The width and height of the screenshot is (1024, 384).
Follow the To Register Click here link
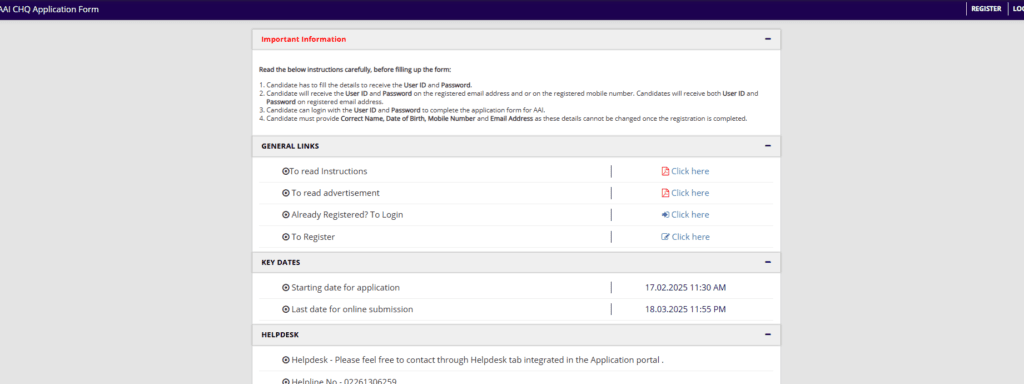(x=690, y=236)
